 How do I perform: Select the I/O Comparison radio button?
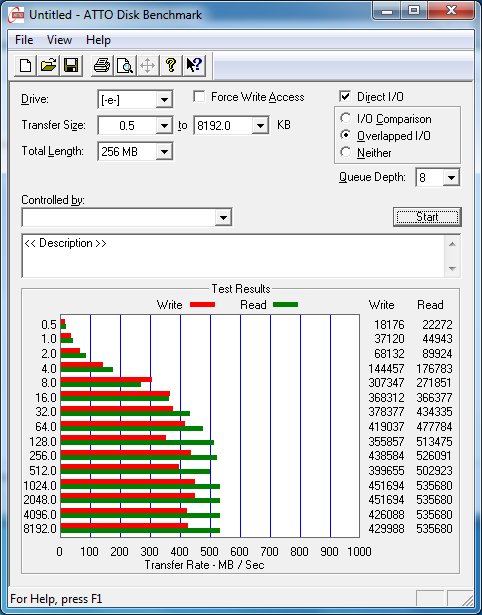tap(346, 118)
